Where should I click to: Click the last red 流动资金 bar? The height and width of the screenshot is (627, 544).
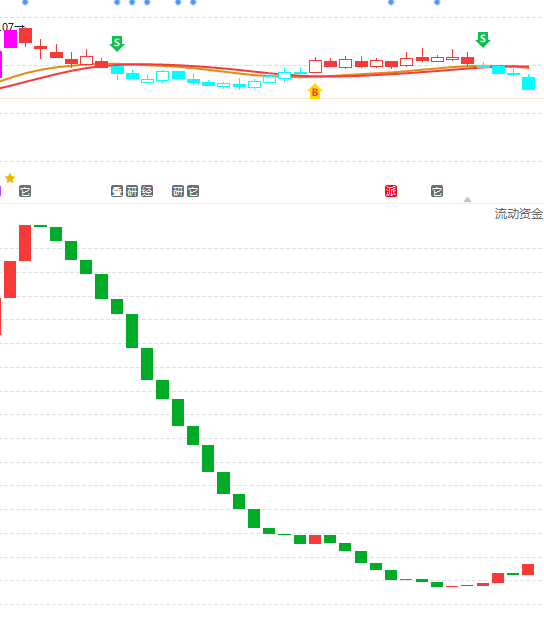pos(528,569)
